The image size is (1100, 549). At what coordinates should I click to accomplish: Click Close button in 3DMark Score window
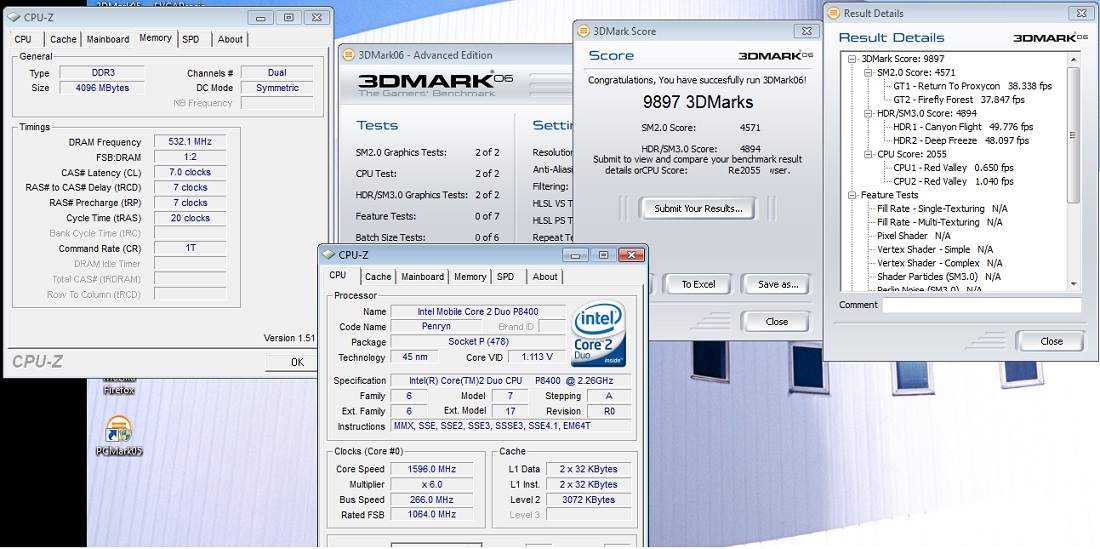[x=777, y=322]
